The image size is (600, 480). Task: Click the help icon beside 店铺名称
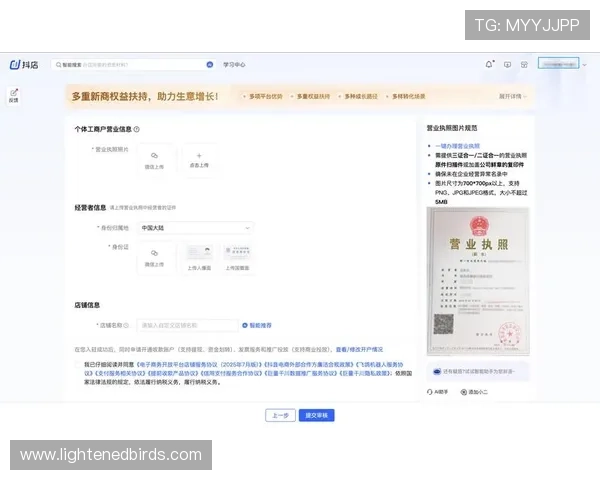point(126,325)
